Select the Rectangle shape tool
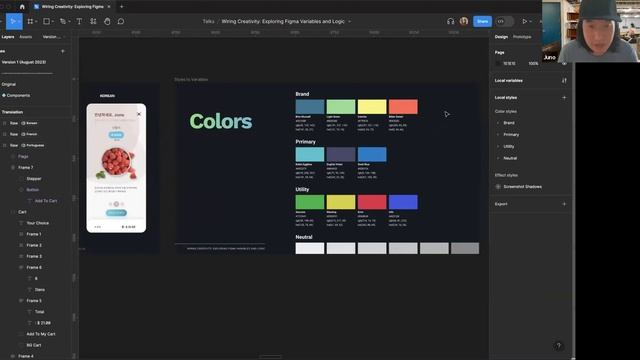The height and width of the screenshot is (360, 640). click(x=47, y=21)
